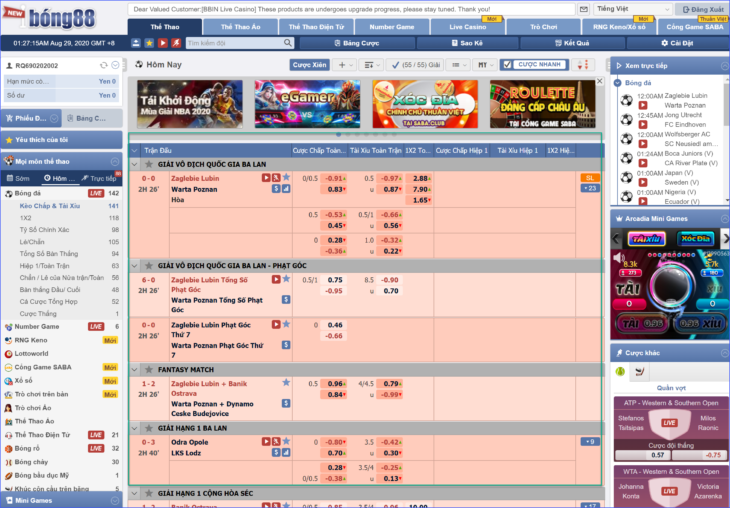The width and height of the screenshot is (730, 508).
Task: Click Đăng Xuất logout button
Action: [x=703, y=9]
